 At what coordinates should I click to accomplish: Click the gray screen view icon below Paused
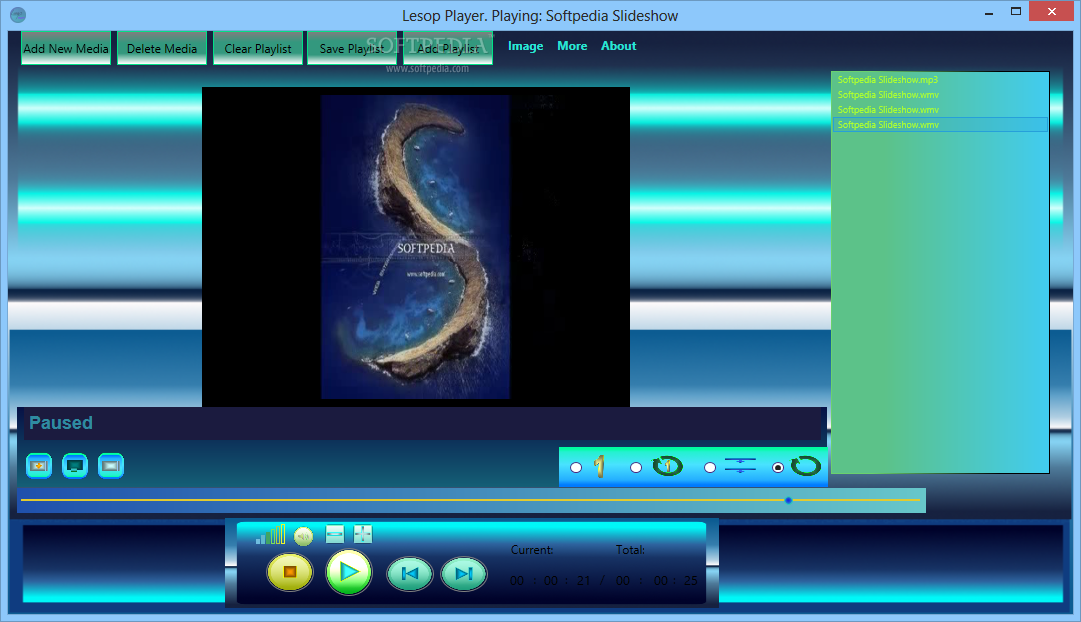(111, 466)
